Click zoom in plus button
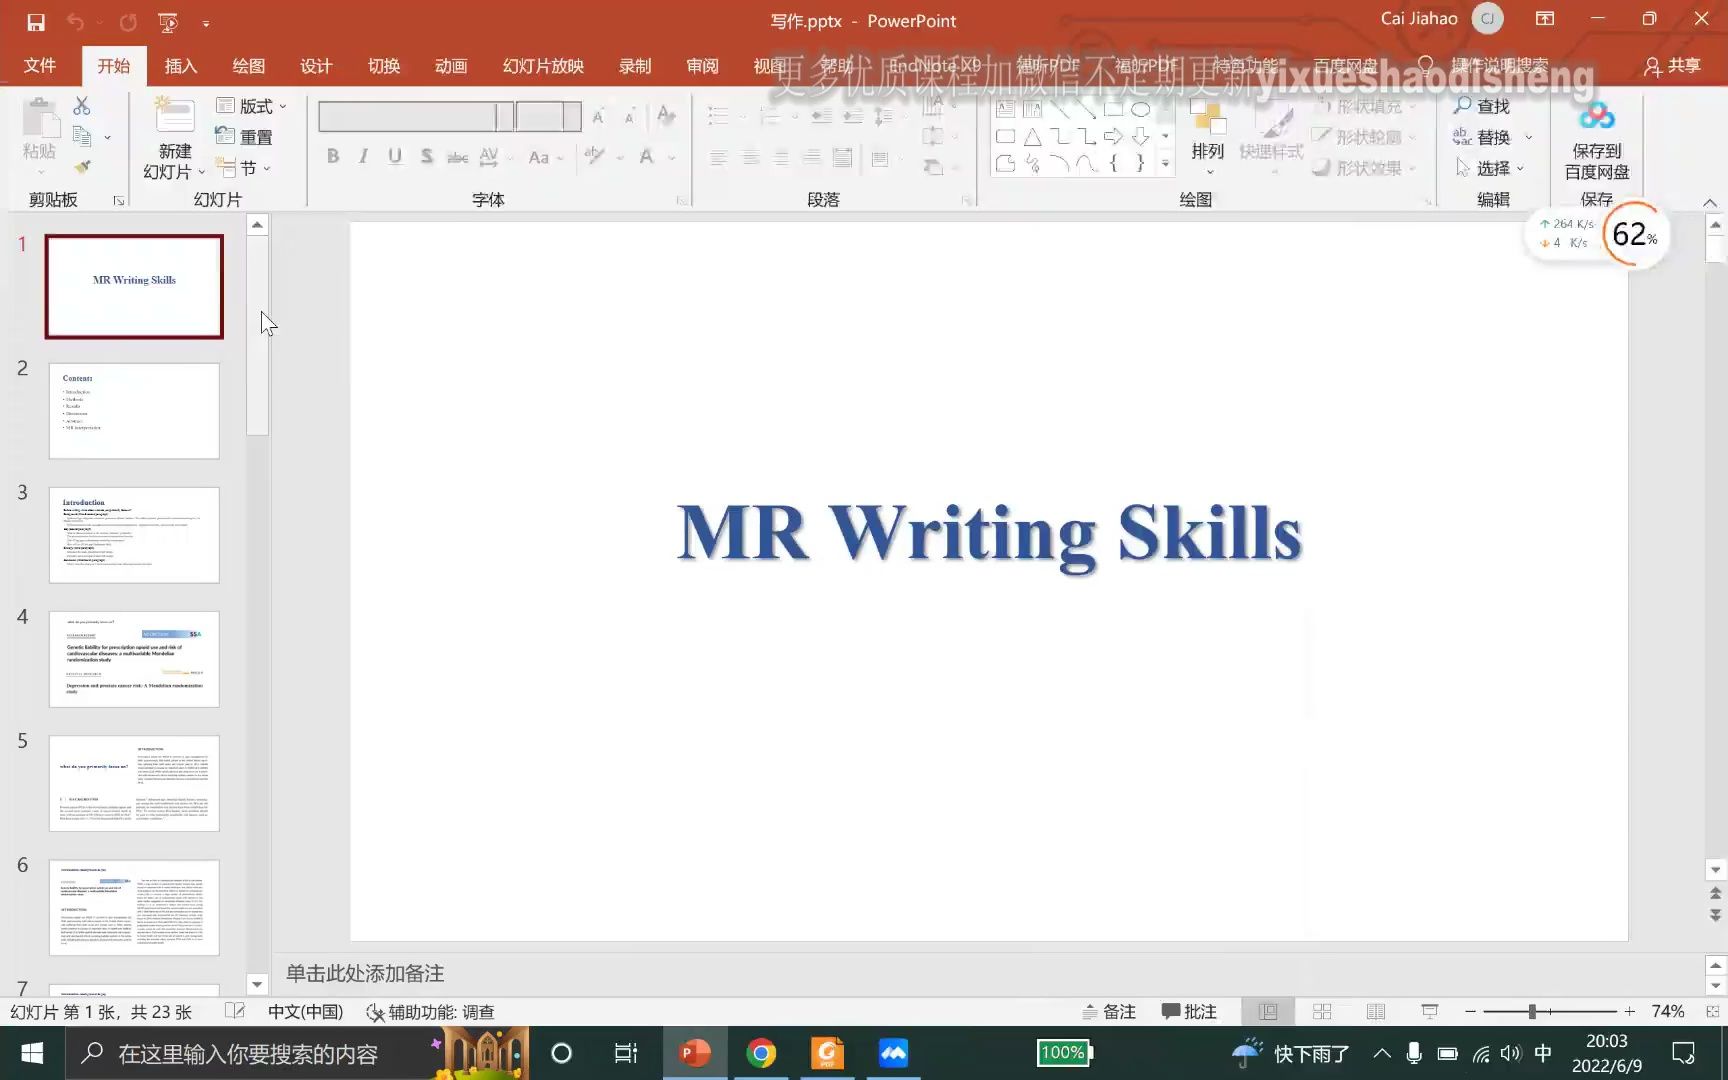1728x1080 pixels. pyautogui.click(x=1630, y=1012)
